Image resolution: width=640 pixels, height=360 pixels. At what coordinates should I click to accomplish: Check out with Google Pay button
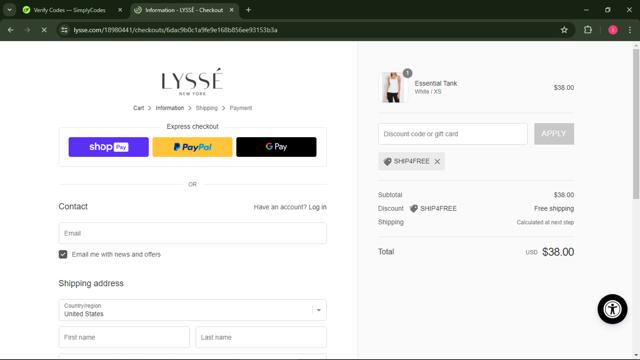pos(276,147)
